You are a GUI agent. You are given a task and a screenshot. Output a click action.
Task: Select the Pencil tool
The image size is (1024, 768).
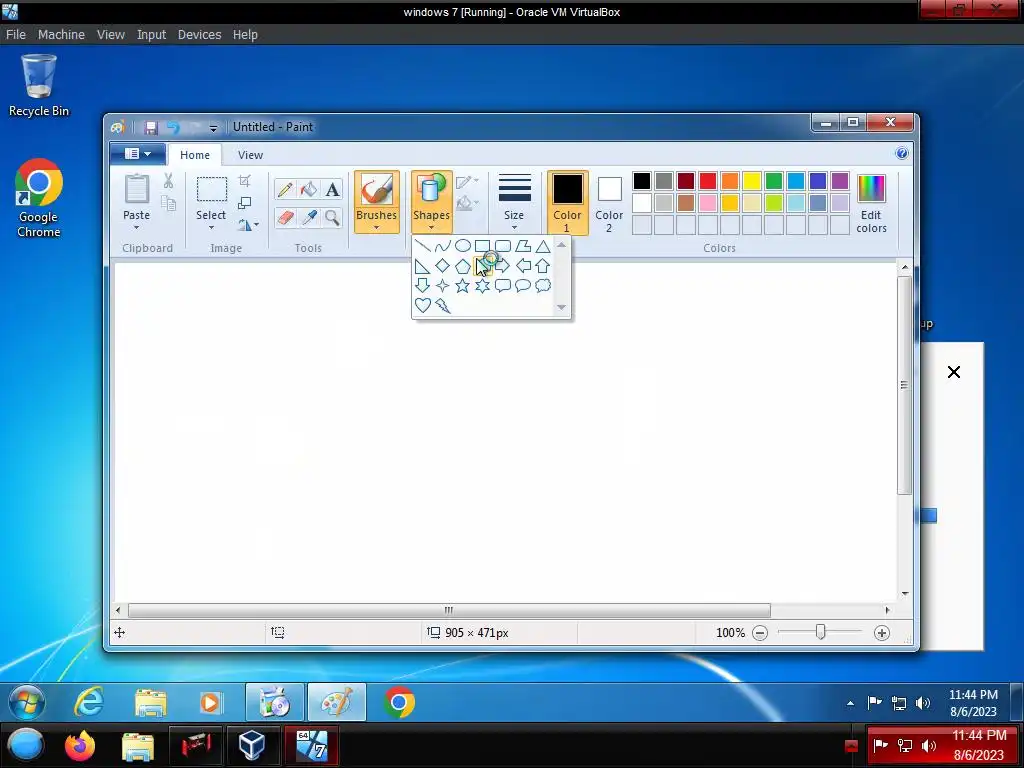285,189
